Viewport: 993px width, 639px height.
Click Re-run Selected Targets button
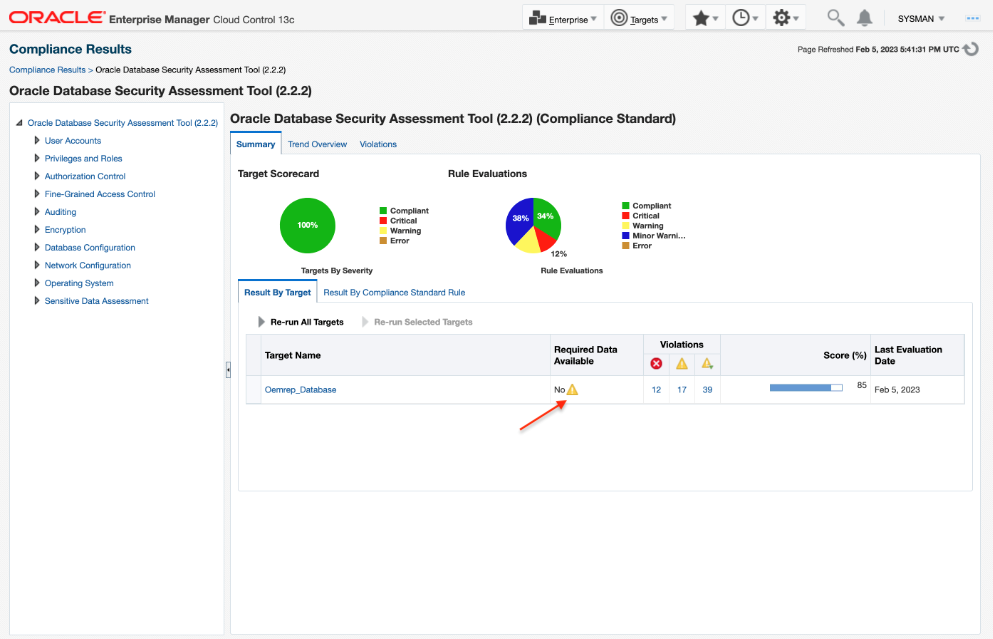(417, 322)
